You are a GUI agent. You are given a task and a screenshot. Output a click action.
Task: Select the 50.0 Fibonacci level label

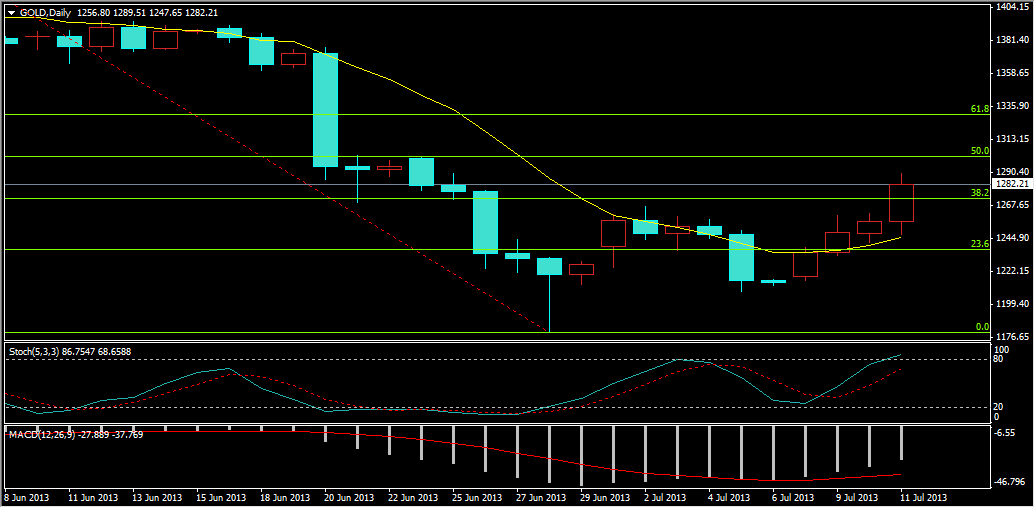coord(980,150)
